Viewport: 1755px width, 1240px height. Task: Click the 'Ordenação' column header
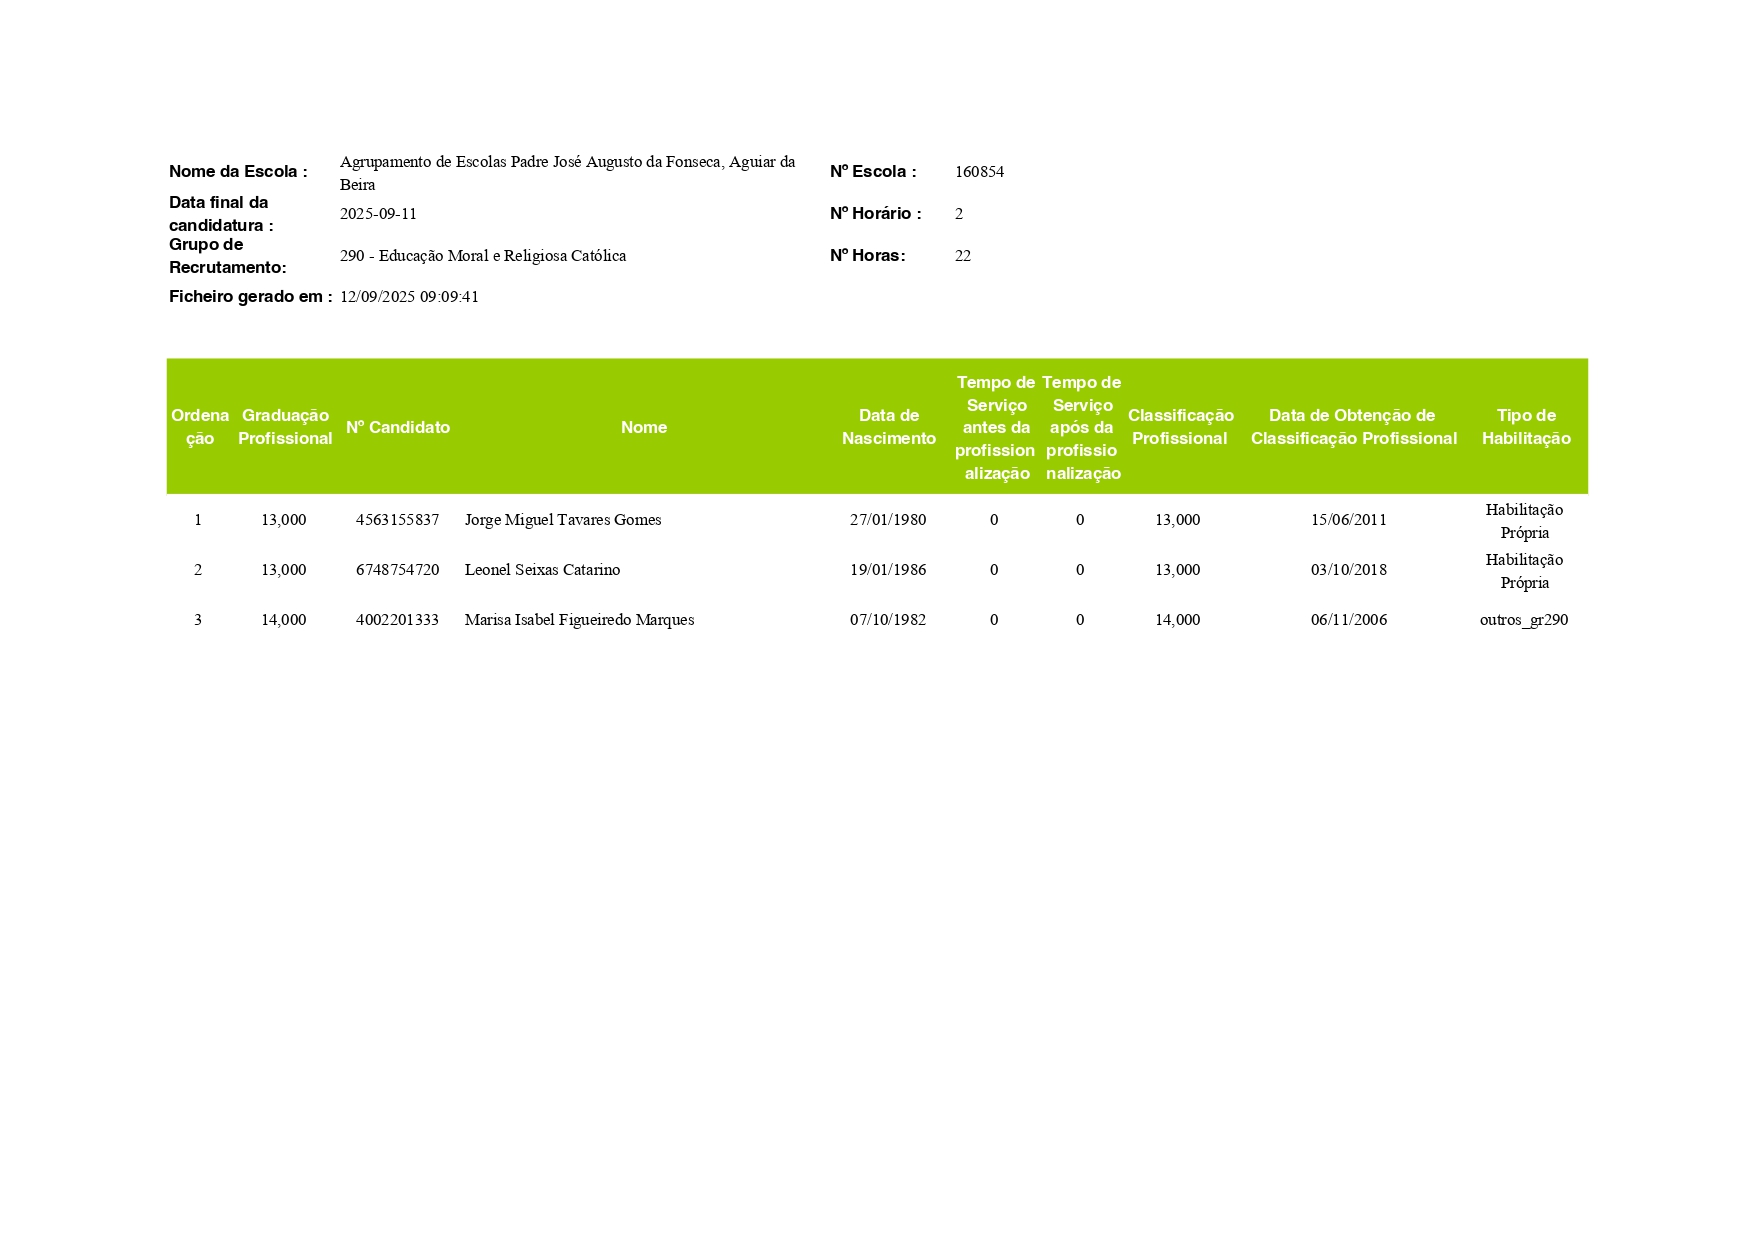tap(200, 427)
